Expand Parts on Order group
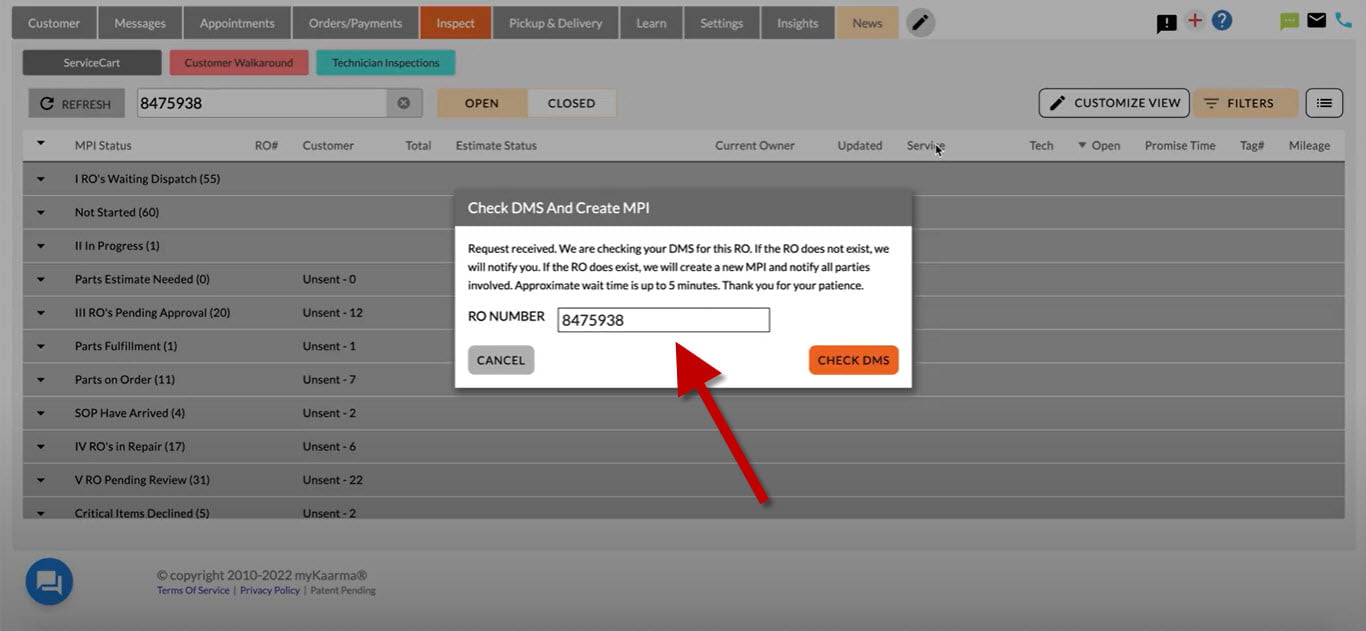1366x631 pixels. tap(41, 380)
